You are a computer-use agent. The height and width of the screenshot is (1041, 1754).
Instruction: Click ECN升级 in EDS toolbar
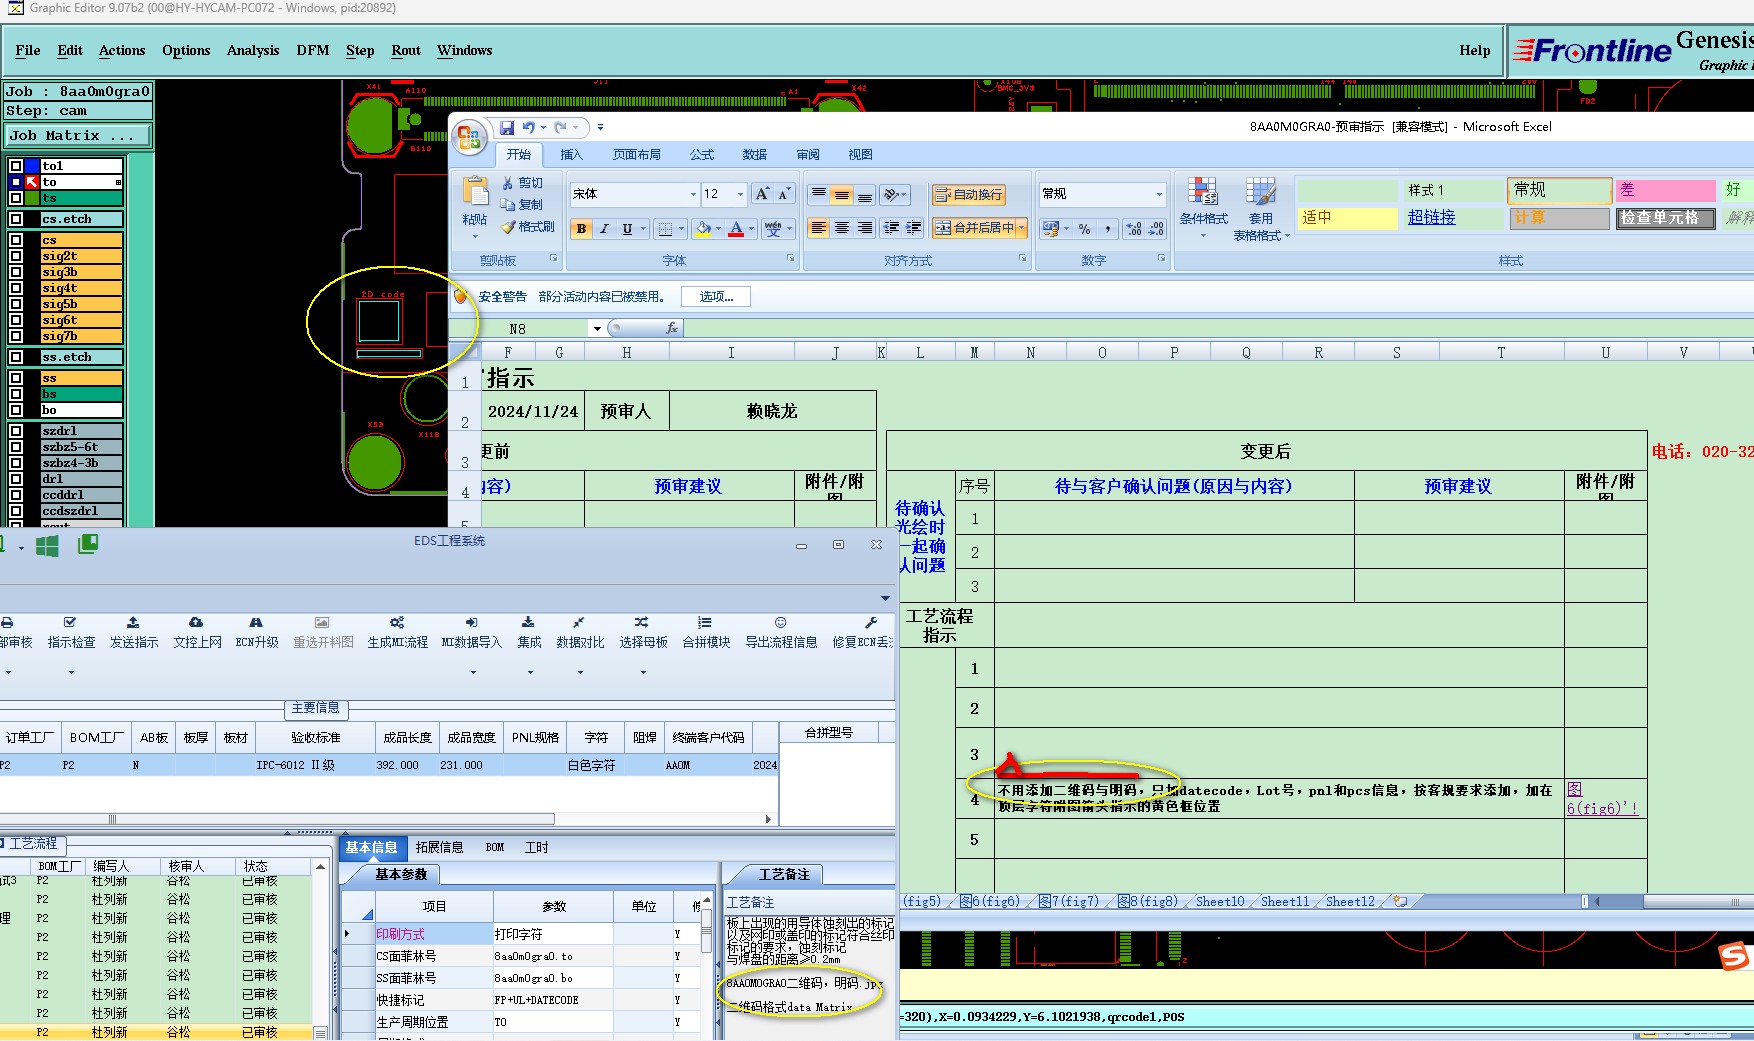(x=257, y=634)
